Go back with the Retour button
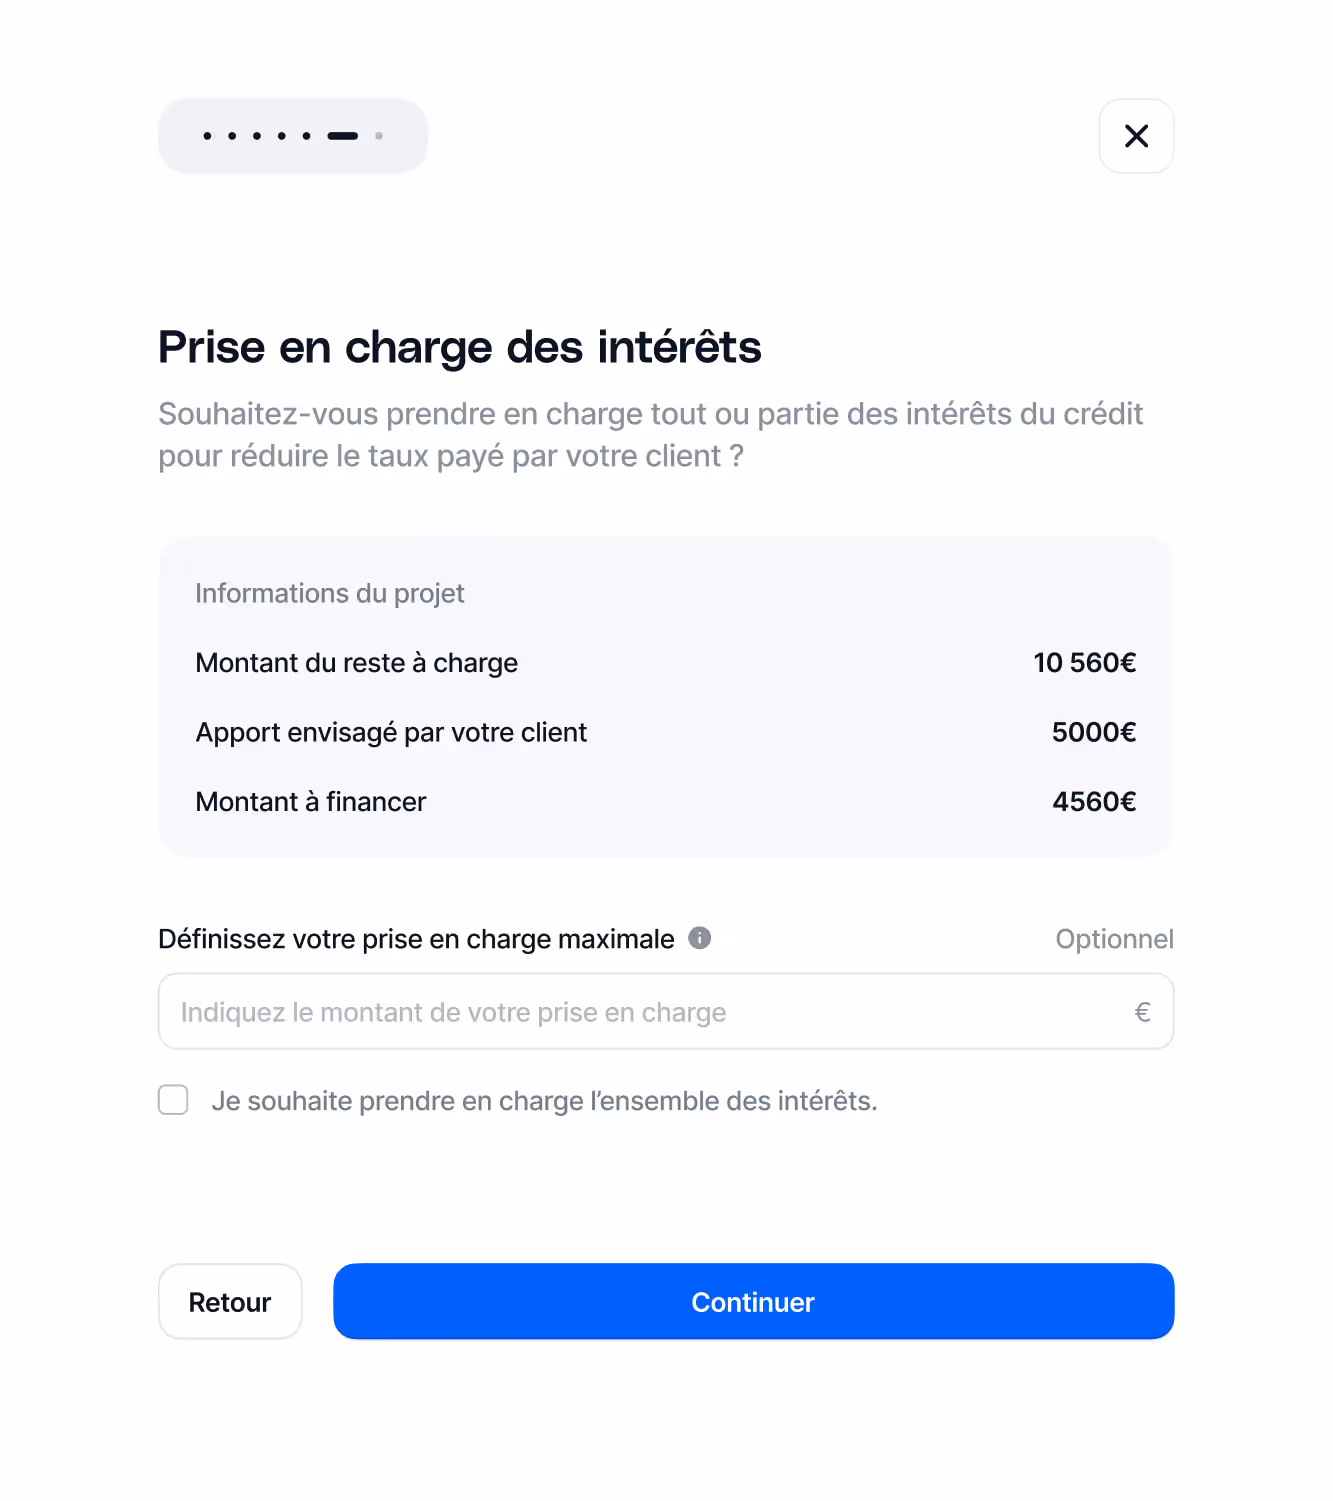The image size is (1333, 1501). pos(230,1301)
